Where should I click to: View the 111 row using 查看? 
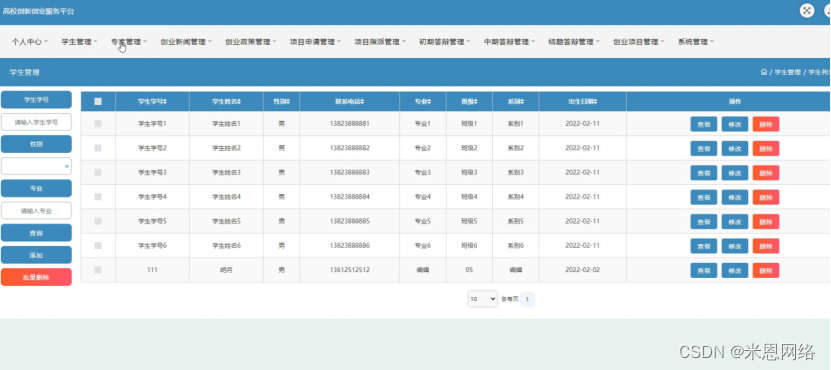(x=703, y=270)
